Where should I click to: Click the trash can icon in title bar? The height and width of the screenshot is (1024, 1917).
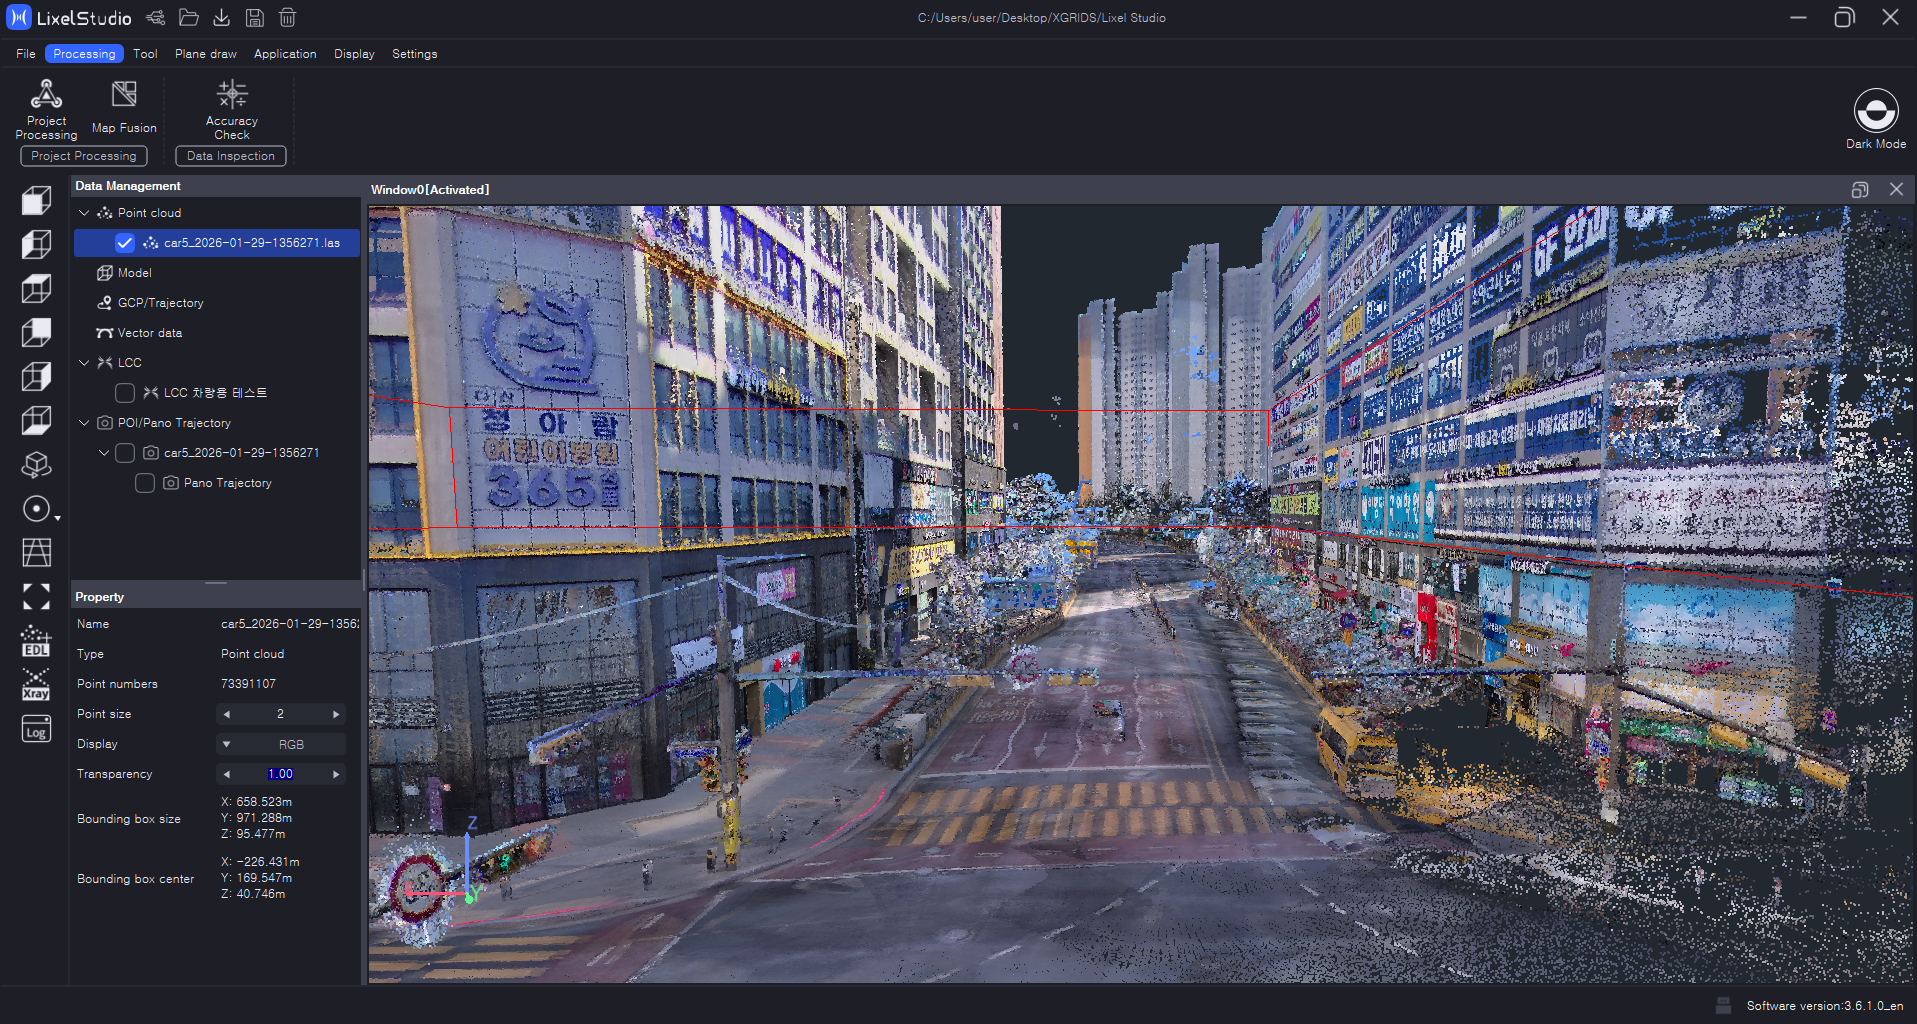287,18
